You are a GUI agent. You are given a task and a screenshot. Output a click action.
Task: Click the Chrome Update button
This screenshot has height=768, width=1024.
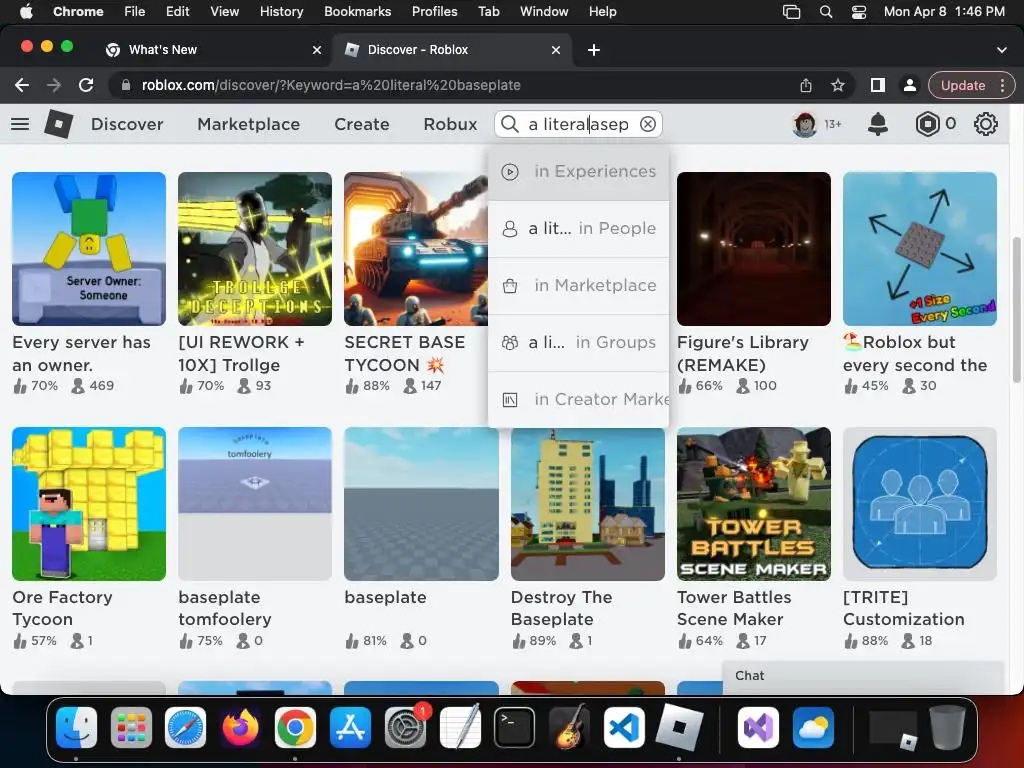pos(963,85)
